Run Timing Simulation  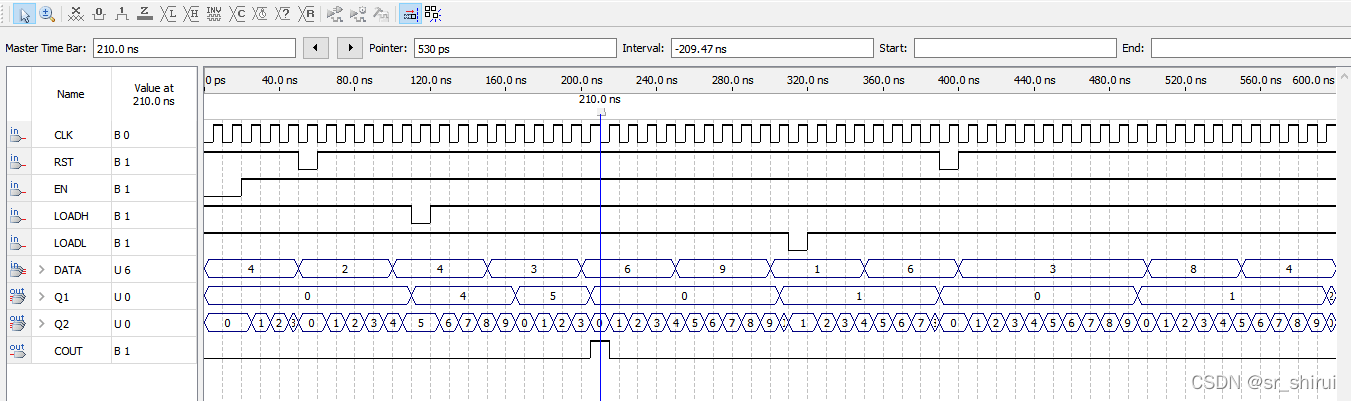coord(358,14)
